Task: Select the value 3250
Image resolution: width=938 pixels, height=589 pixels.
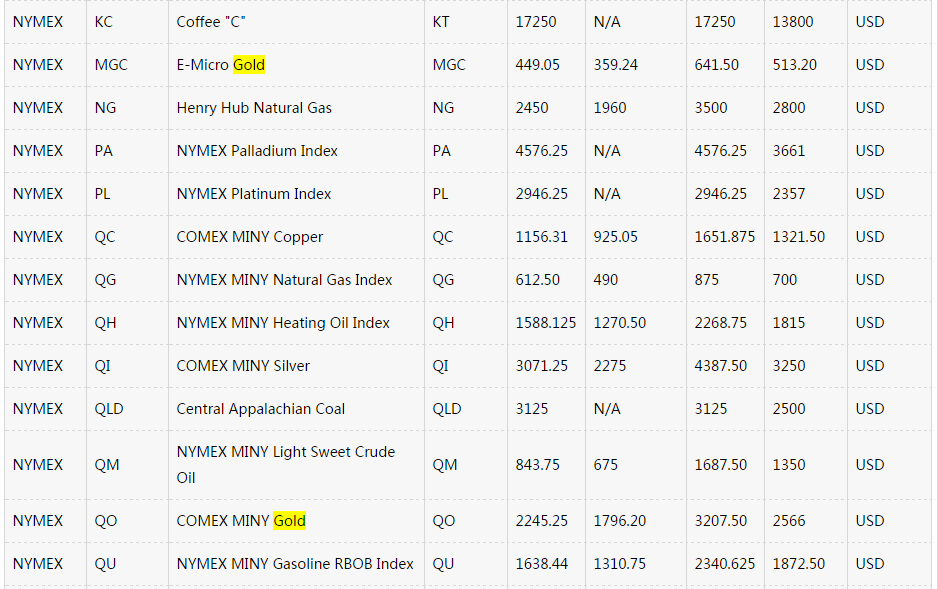Action: click(788, 367)
